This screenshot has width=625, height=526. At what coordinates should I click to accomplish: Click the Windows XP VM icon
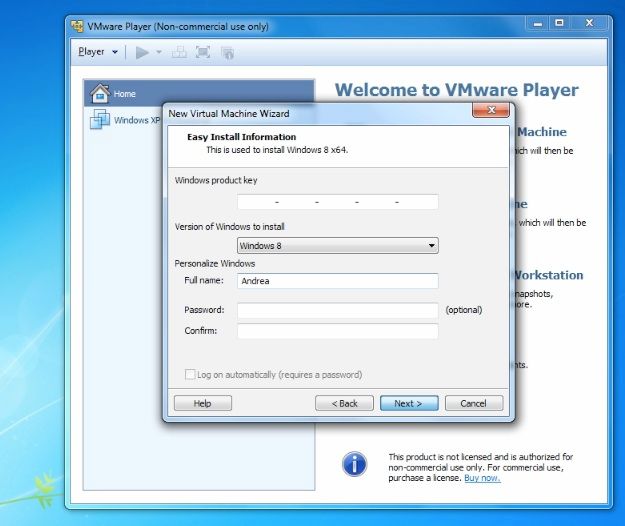click(100, 119)
